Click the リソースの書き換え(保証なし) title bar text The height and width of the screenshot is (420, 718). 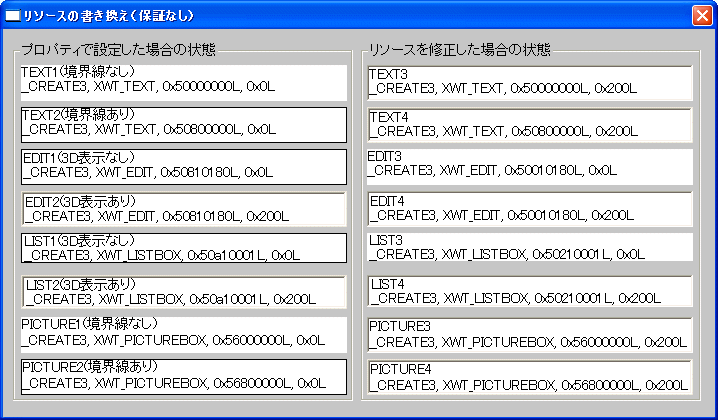coord(109,16)
